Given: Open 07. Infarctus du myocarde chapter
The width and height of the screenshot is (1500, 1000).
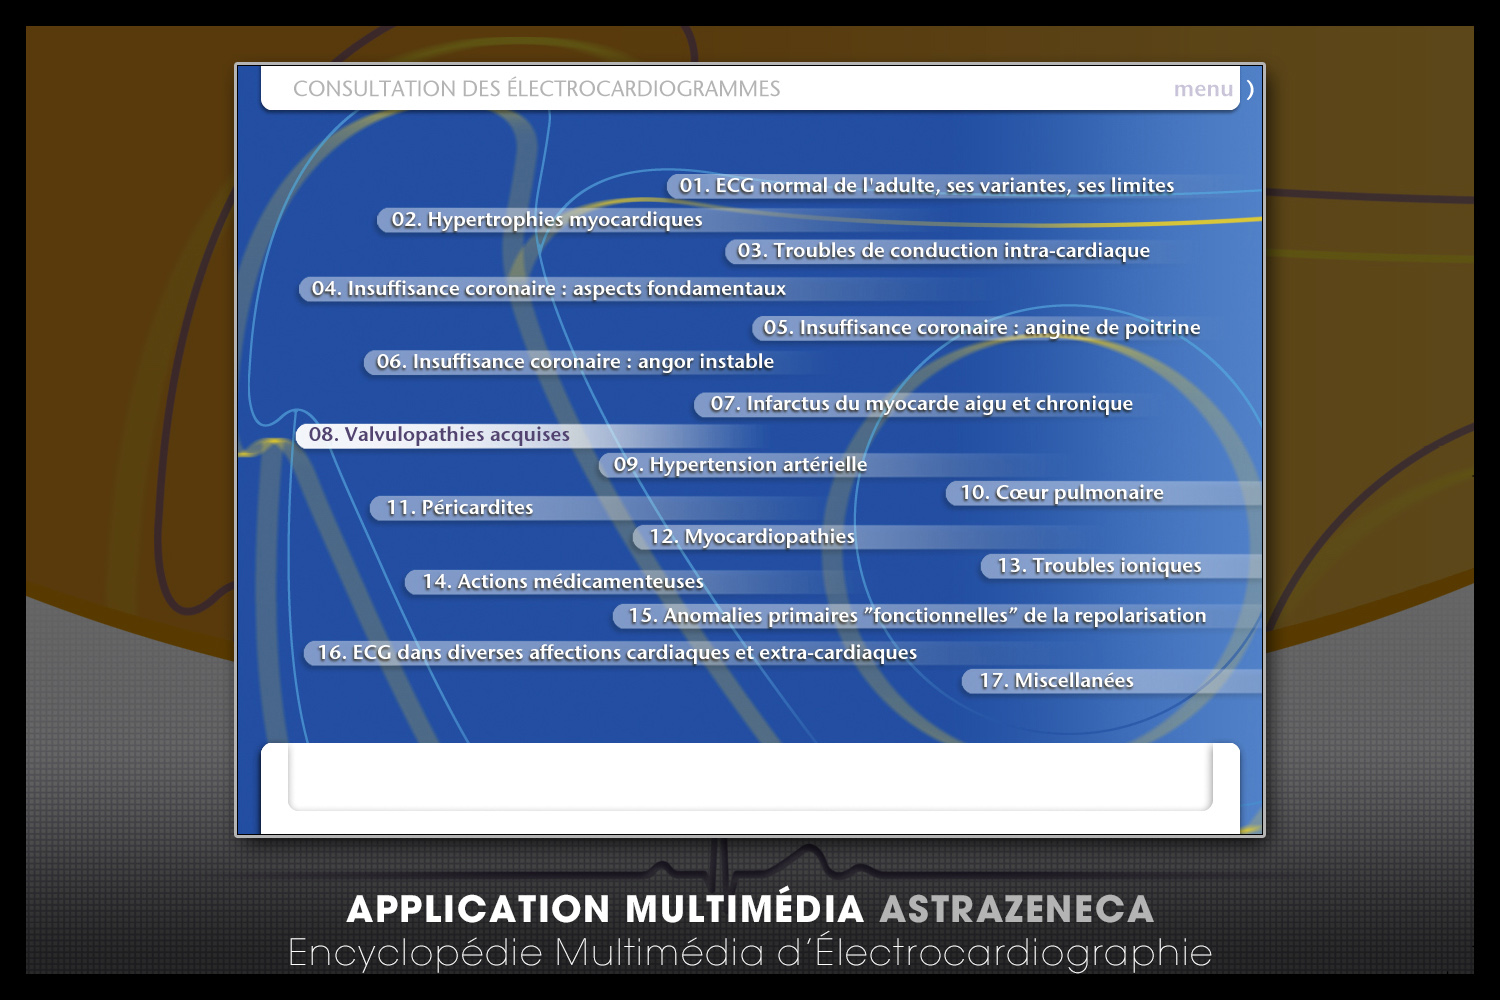Looking at the screenshot, I should 921,404.
